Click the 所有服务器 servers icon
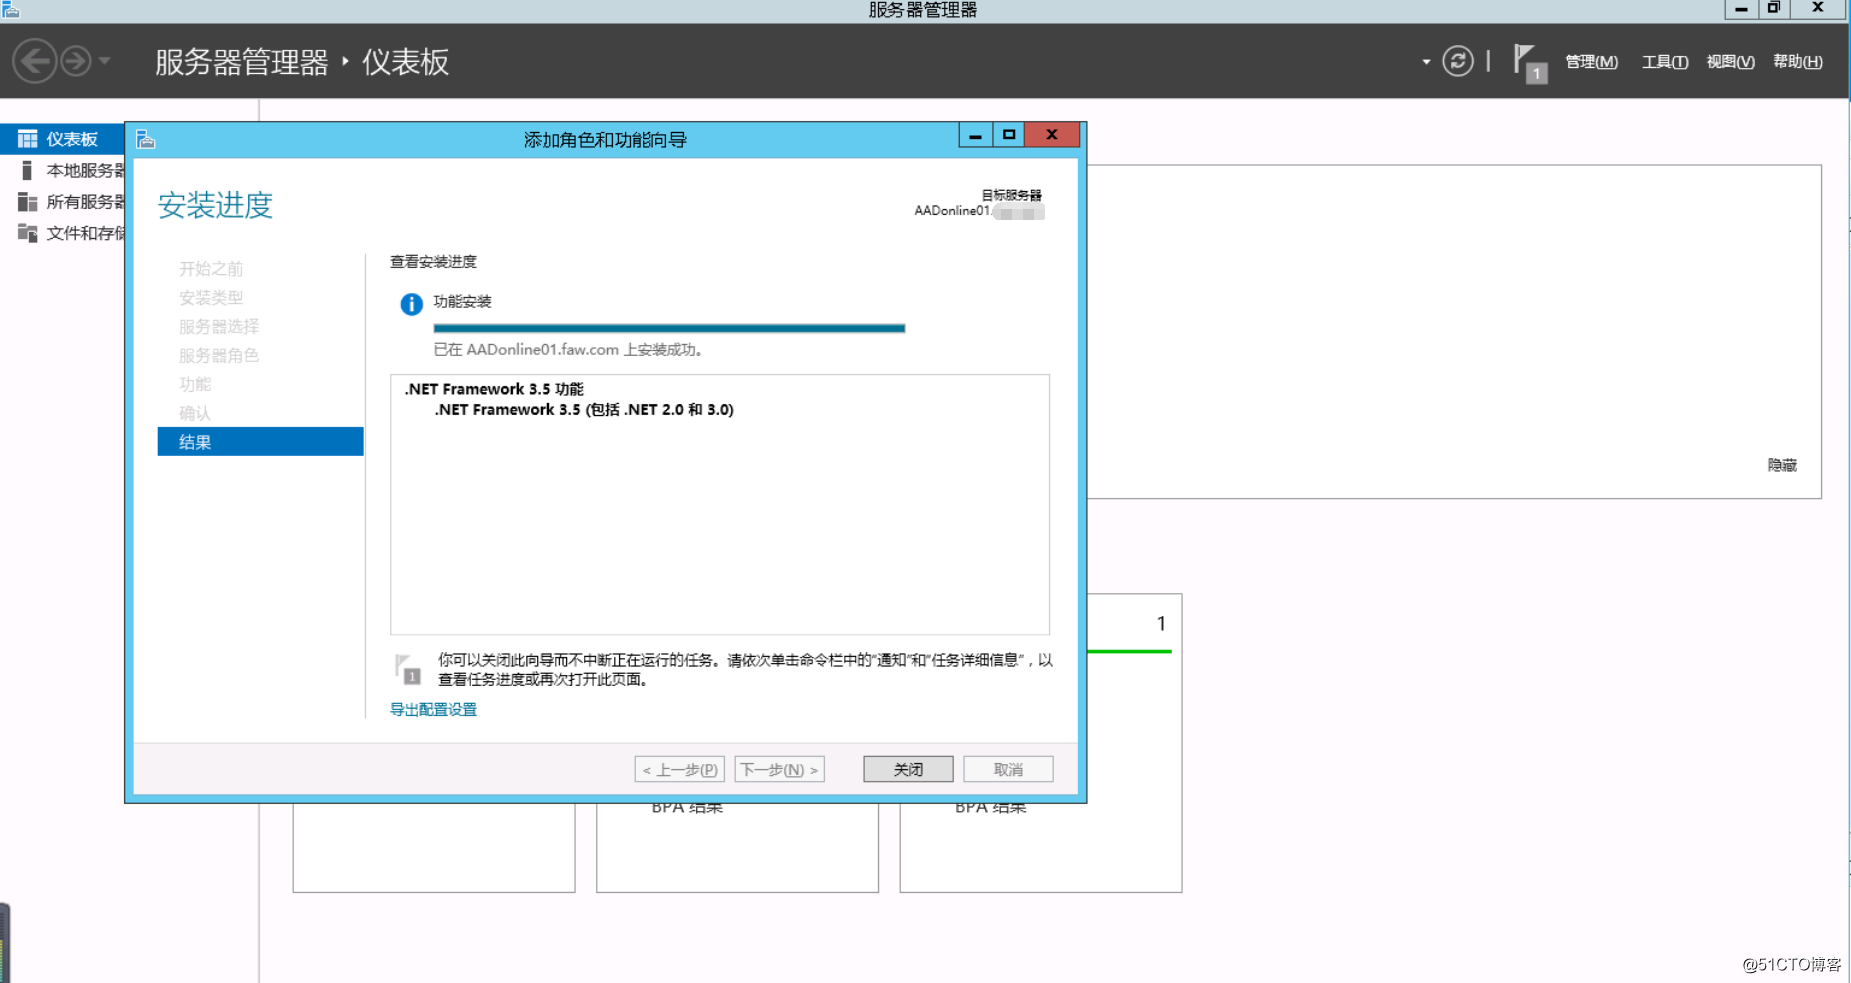The width and height of the screenshot is (1851, 983). point(27,202)
